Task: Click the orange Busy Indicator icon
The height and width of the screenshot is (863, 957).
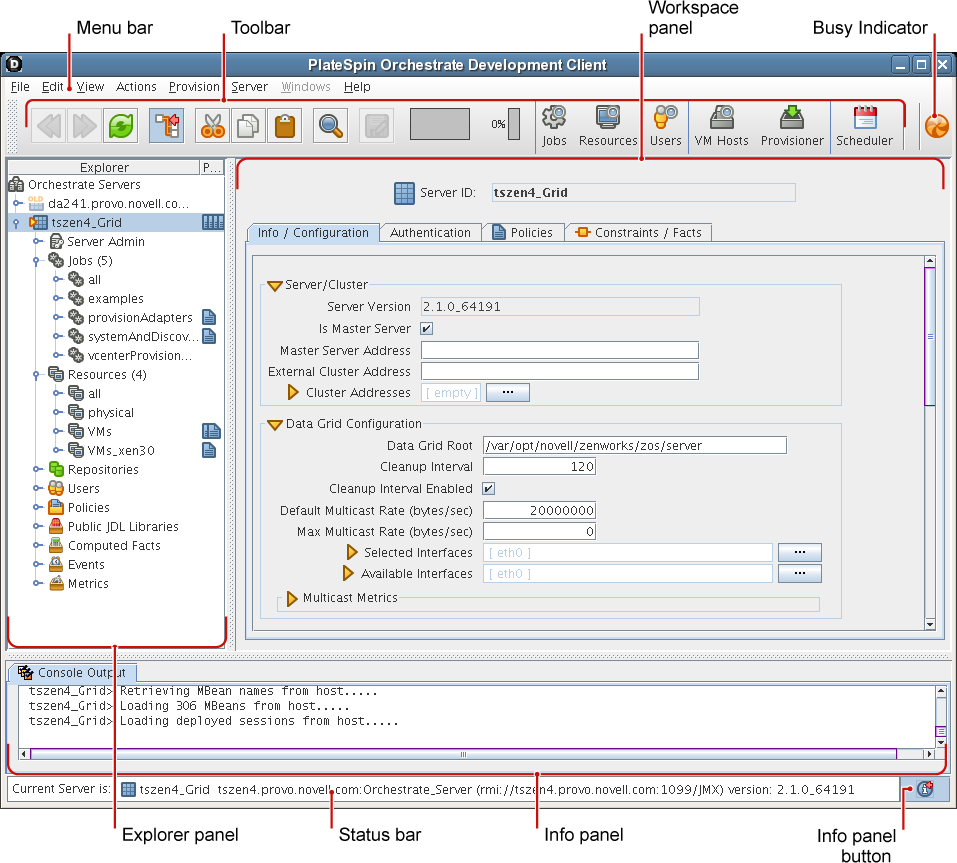Action: [937, 126]
